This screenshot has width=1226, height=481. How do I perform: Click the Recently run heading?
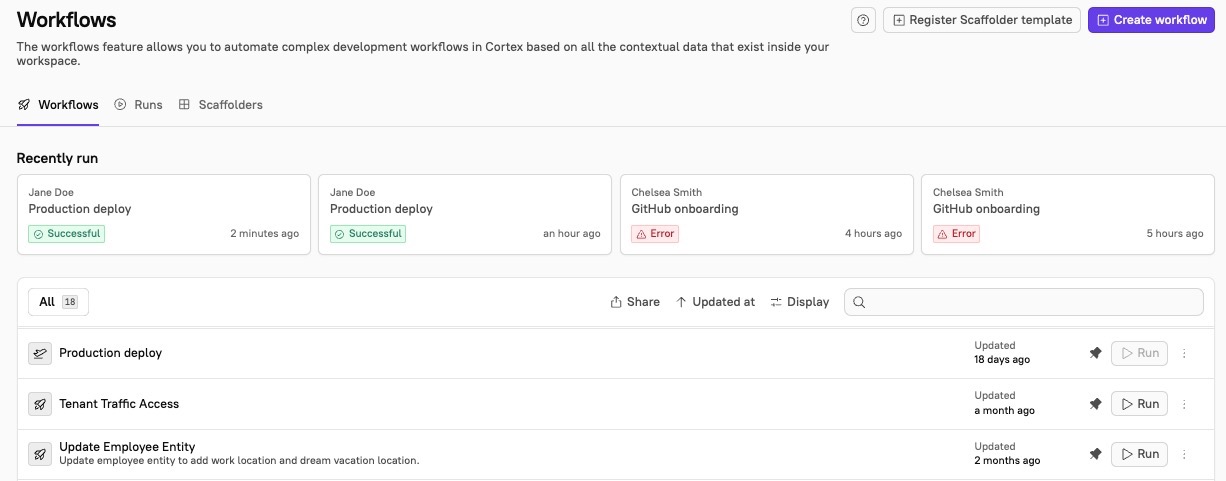click(57, 158)
